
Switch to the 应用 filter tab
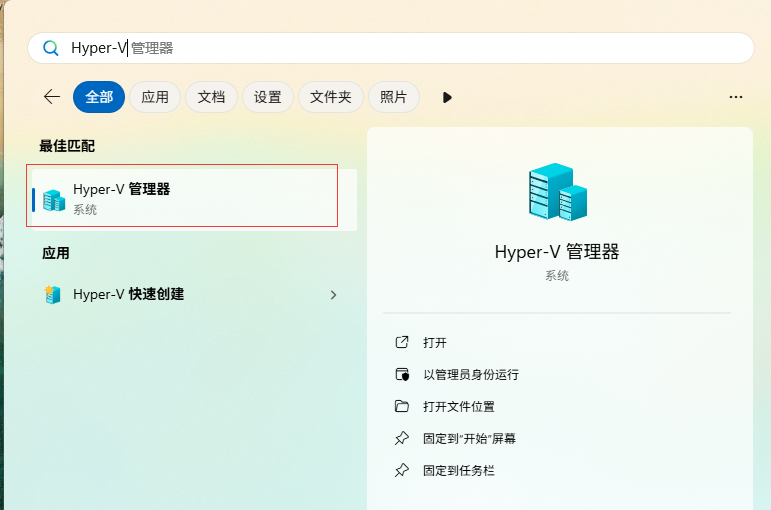[155, 97]
